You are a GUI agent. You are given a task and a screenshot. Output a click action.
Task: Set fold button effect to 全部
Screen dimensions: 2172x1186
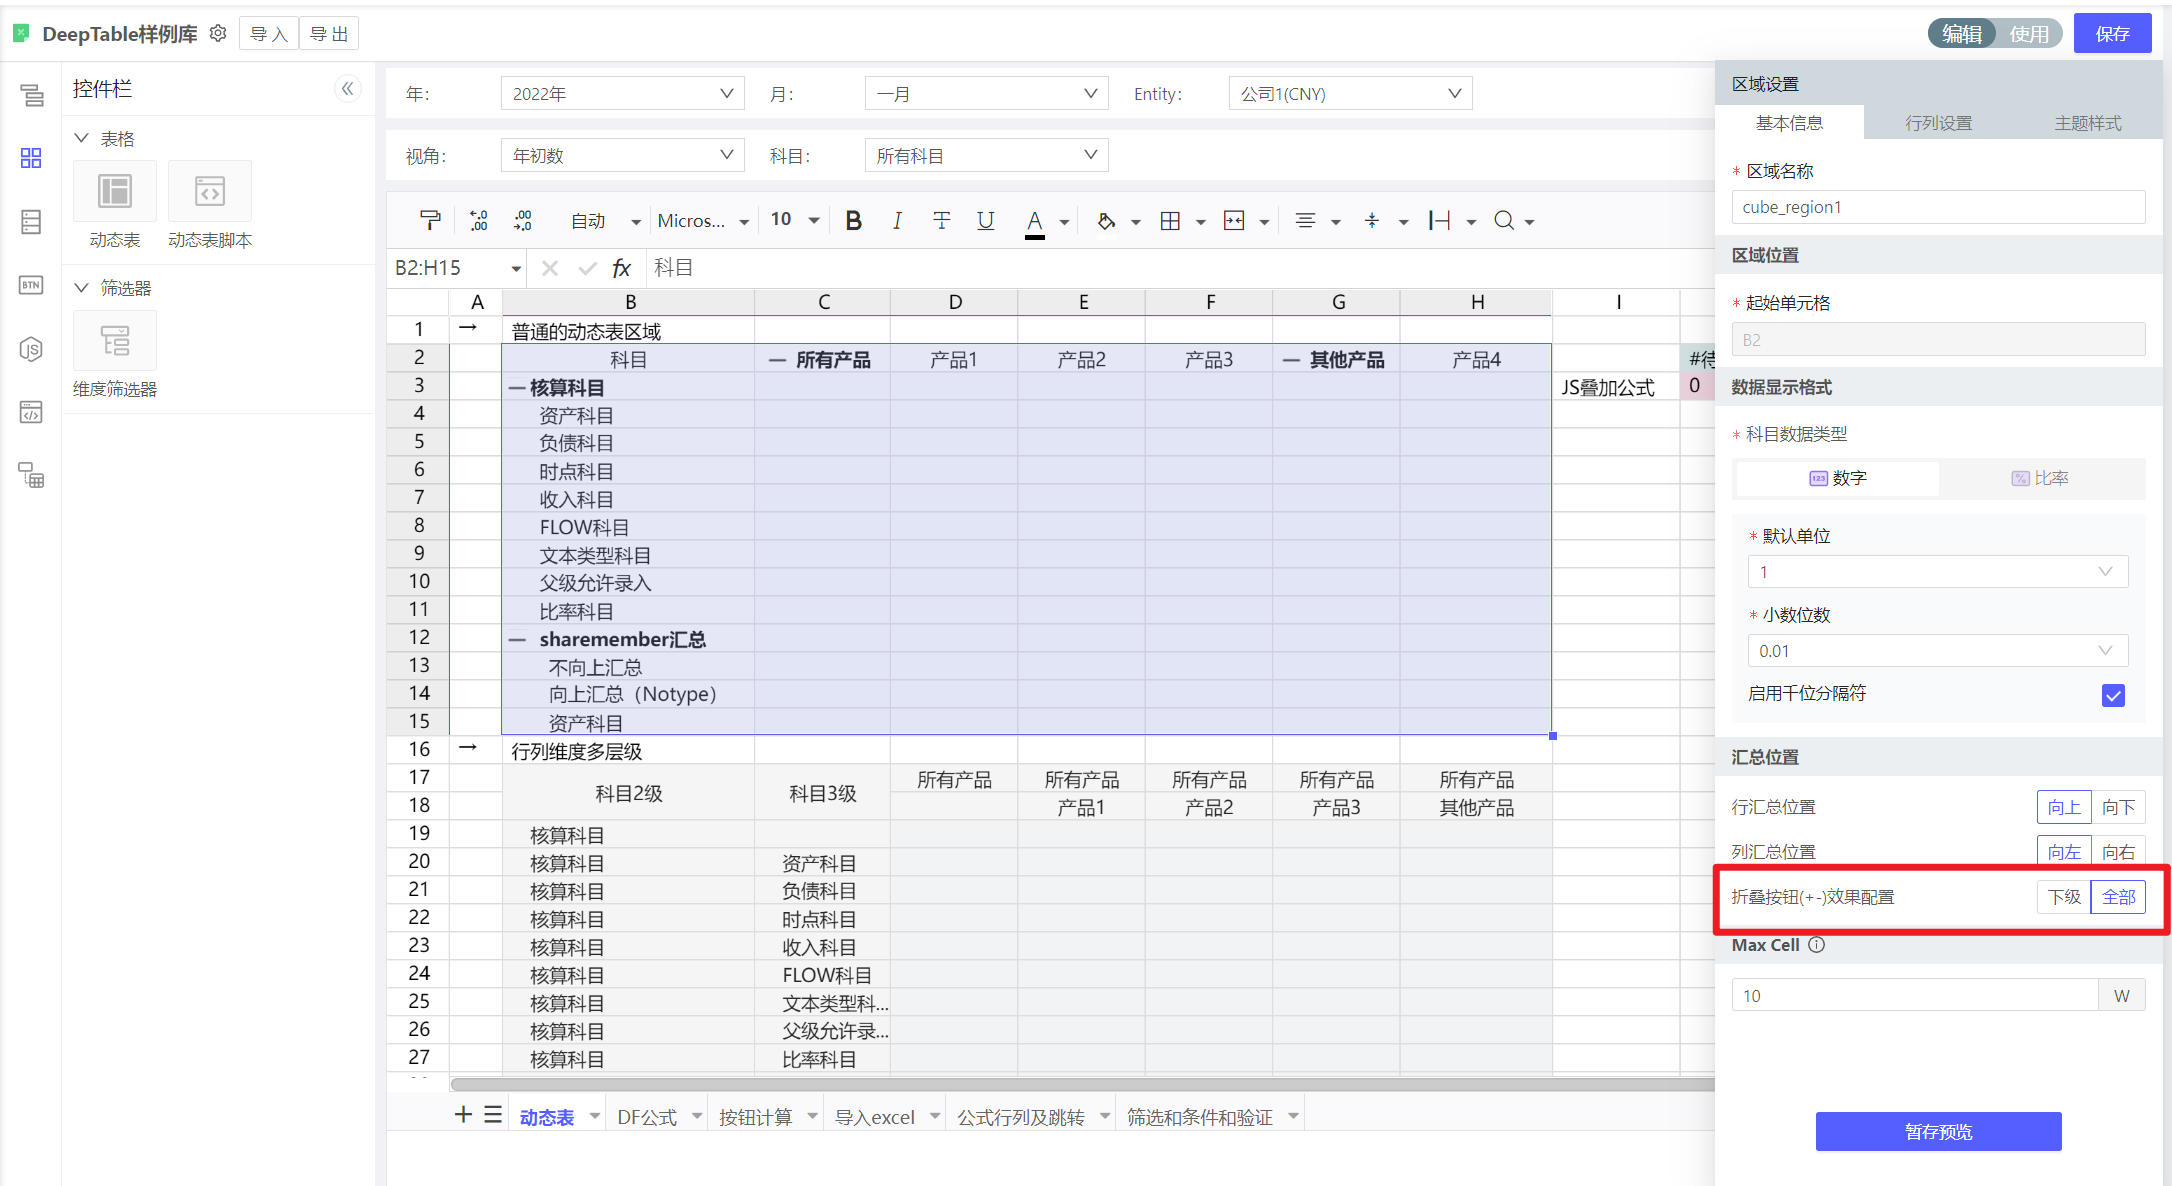point(2118,897)
